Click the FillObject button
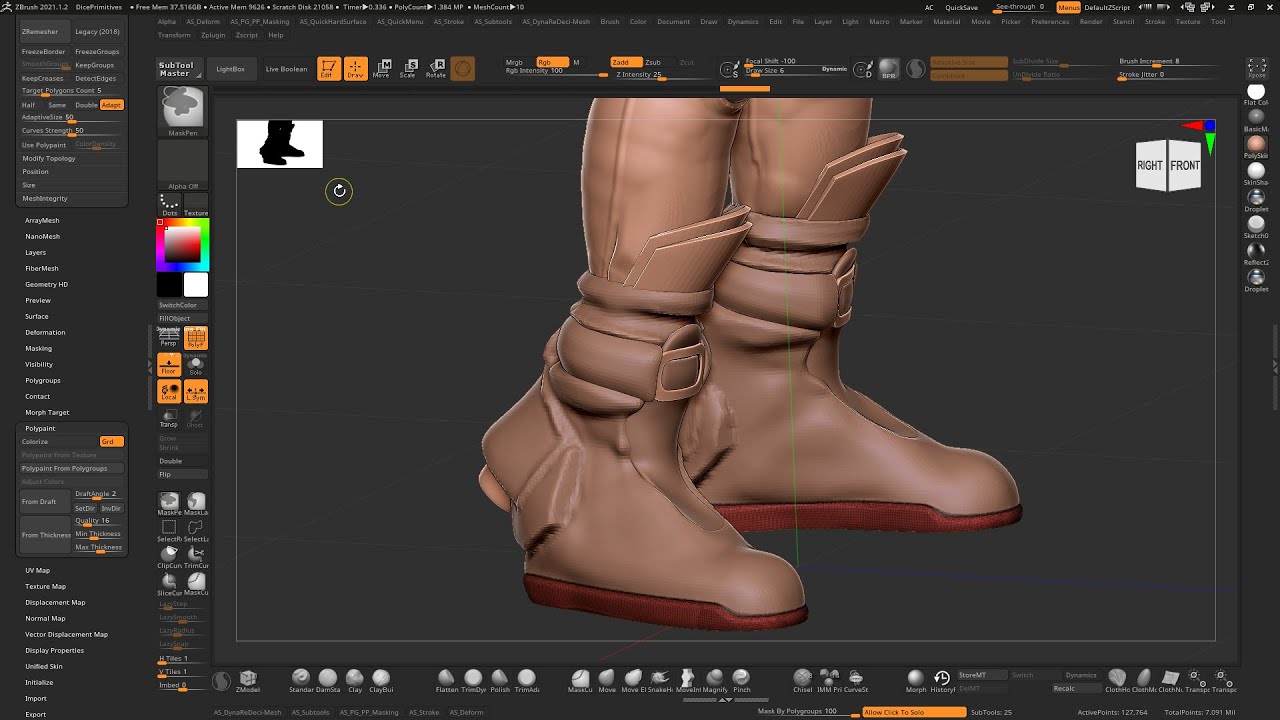 click(183, 318)
